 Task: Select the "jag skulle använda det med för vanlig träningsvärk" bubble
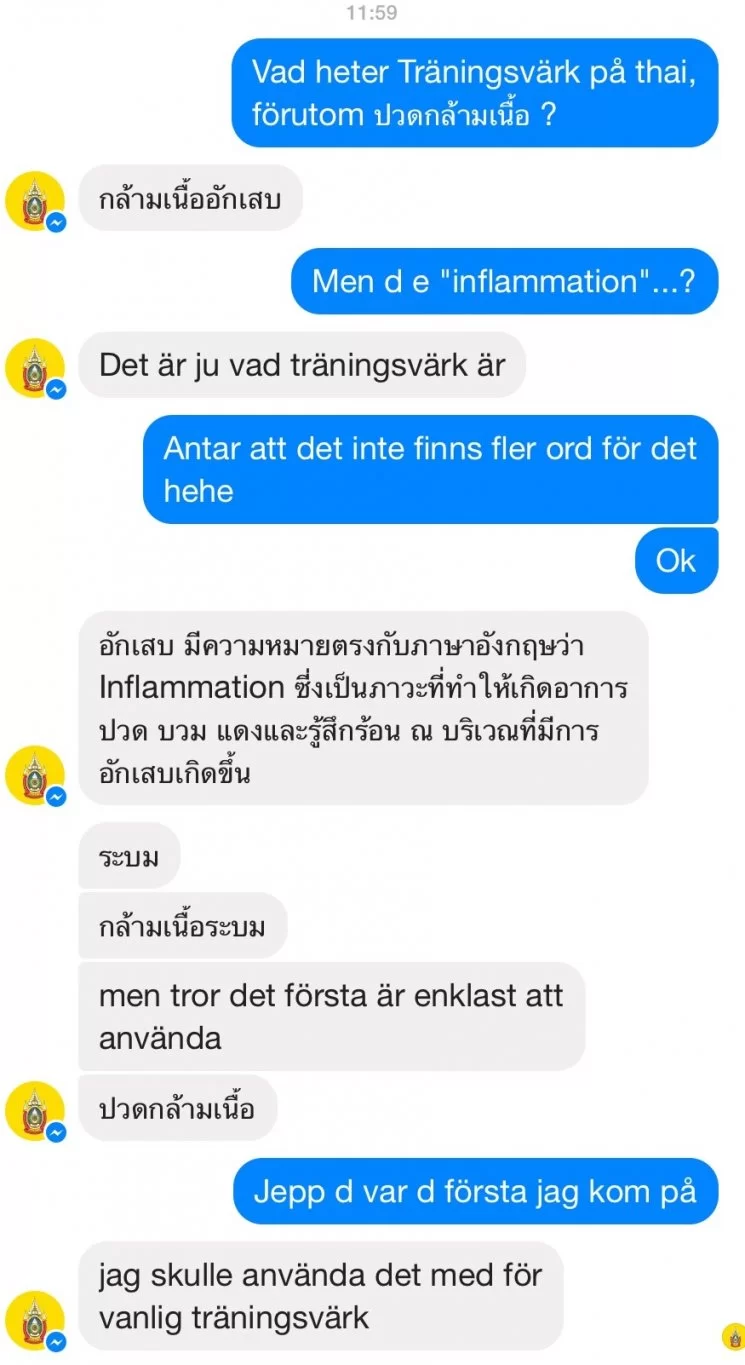[x=320, y=1296]
